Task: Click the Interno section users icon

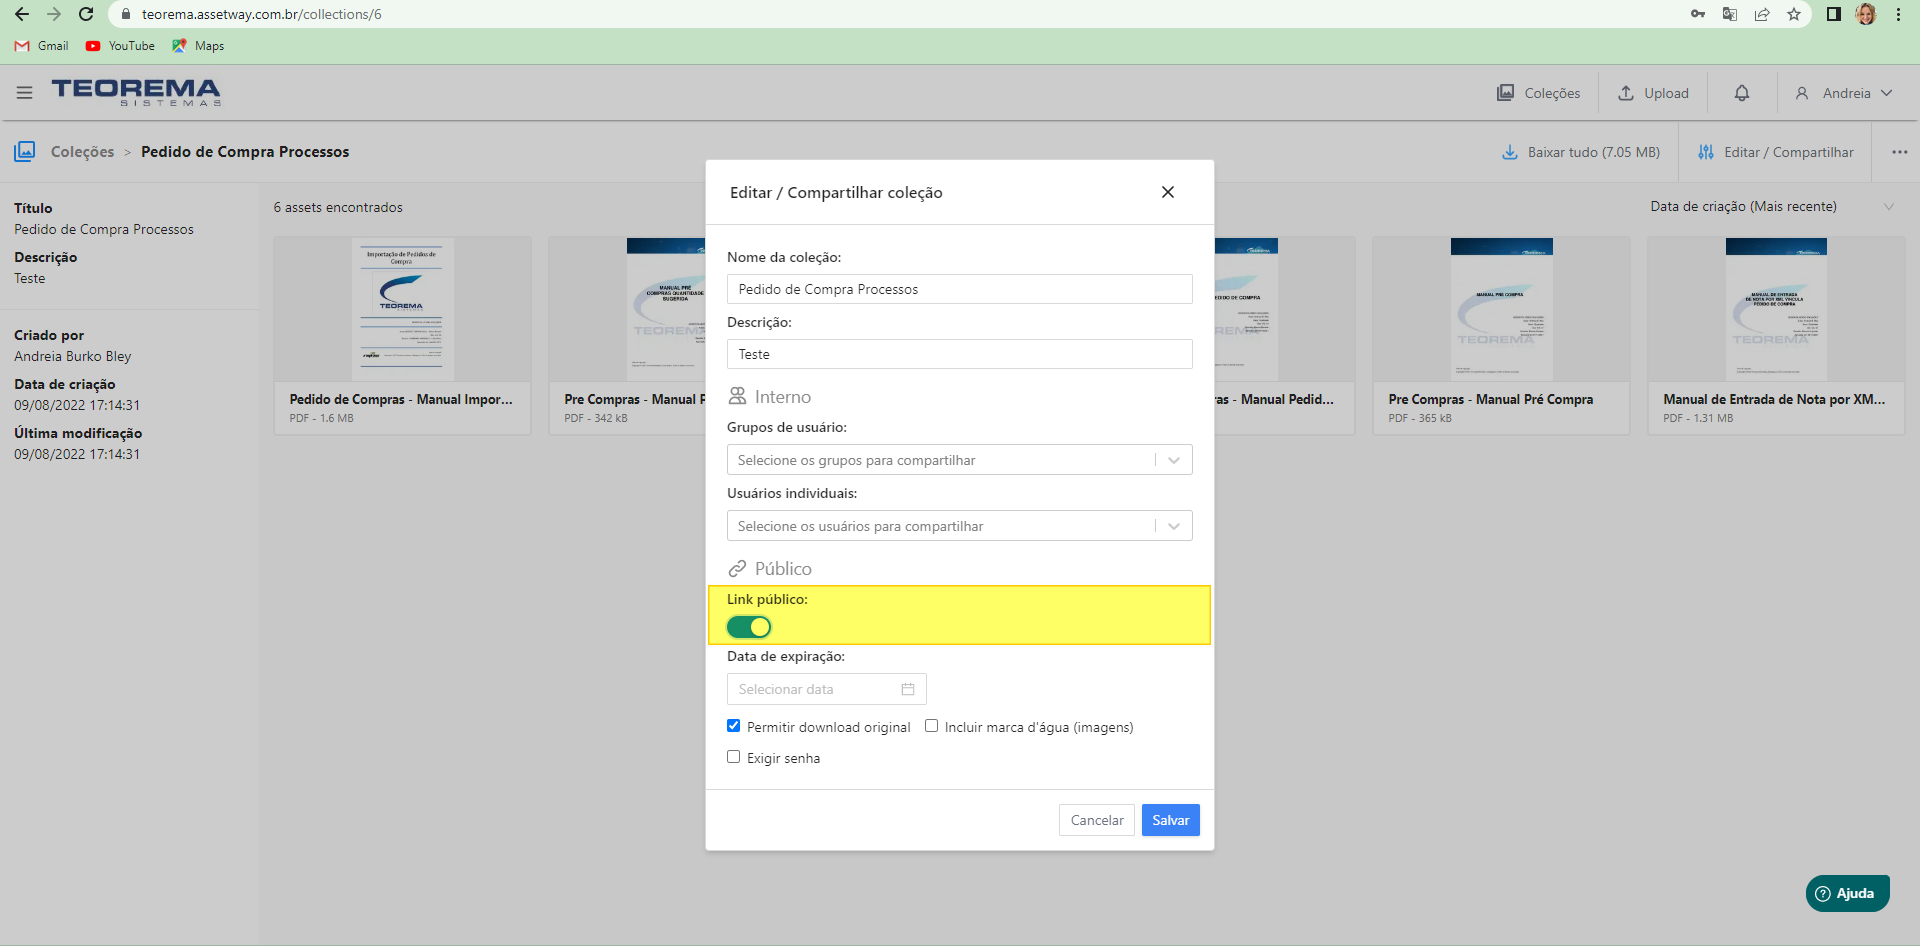Action: tap(737, 396)
